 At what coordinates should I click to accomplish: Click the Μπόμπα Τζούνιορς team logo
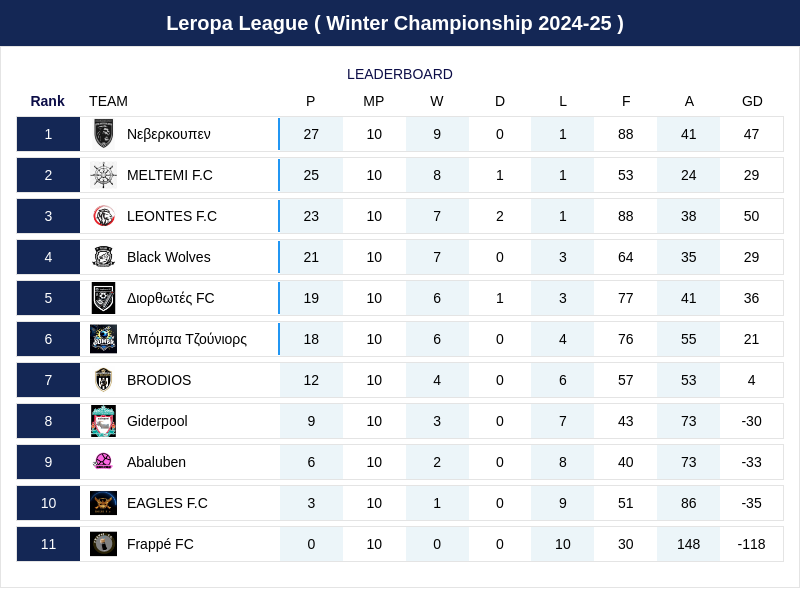click(103, 339)
